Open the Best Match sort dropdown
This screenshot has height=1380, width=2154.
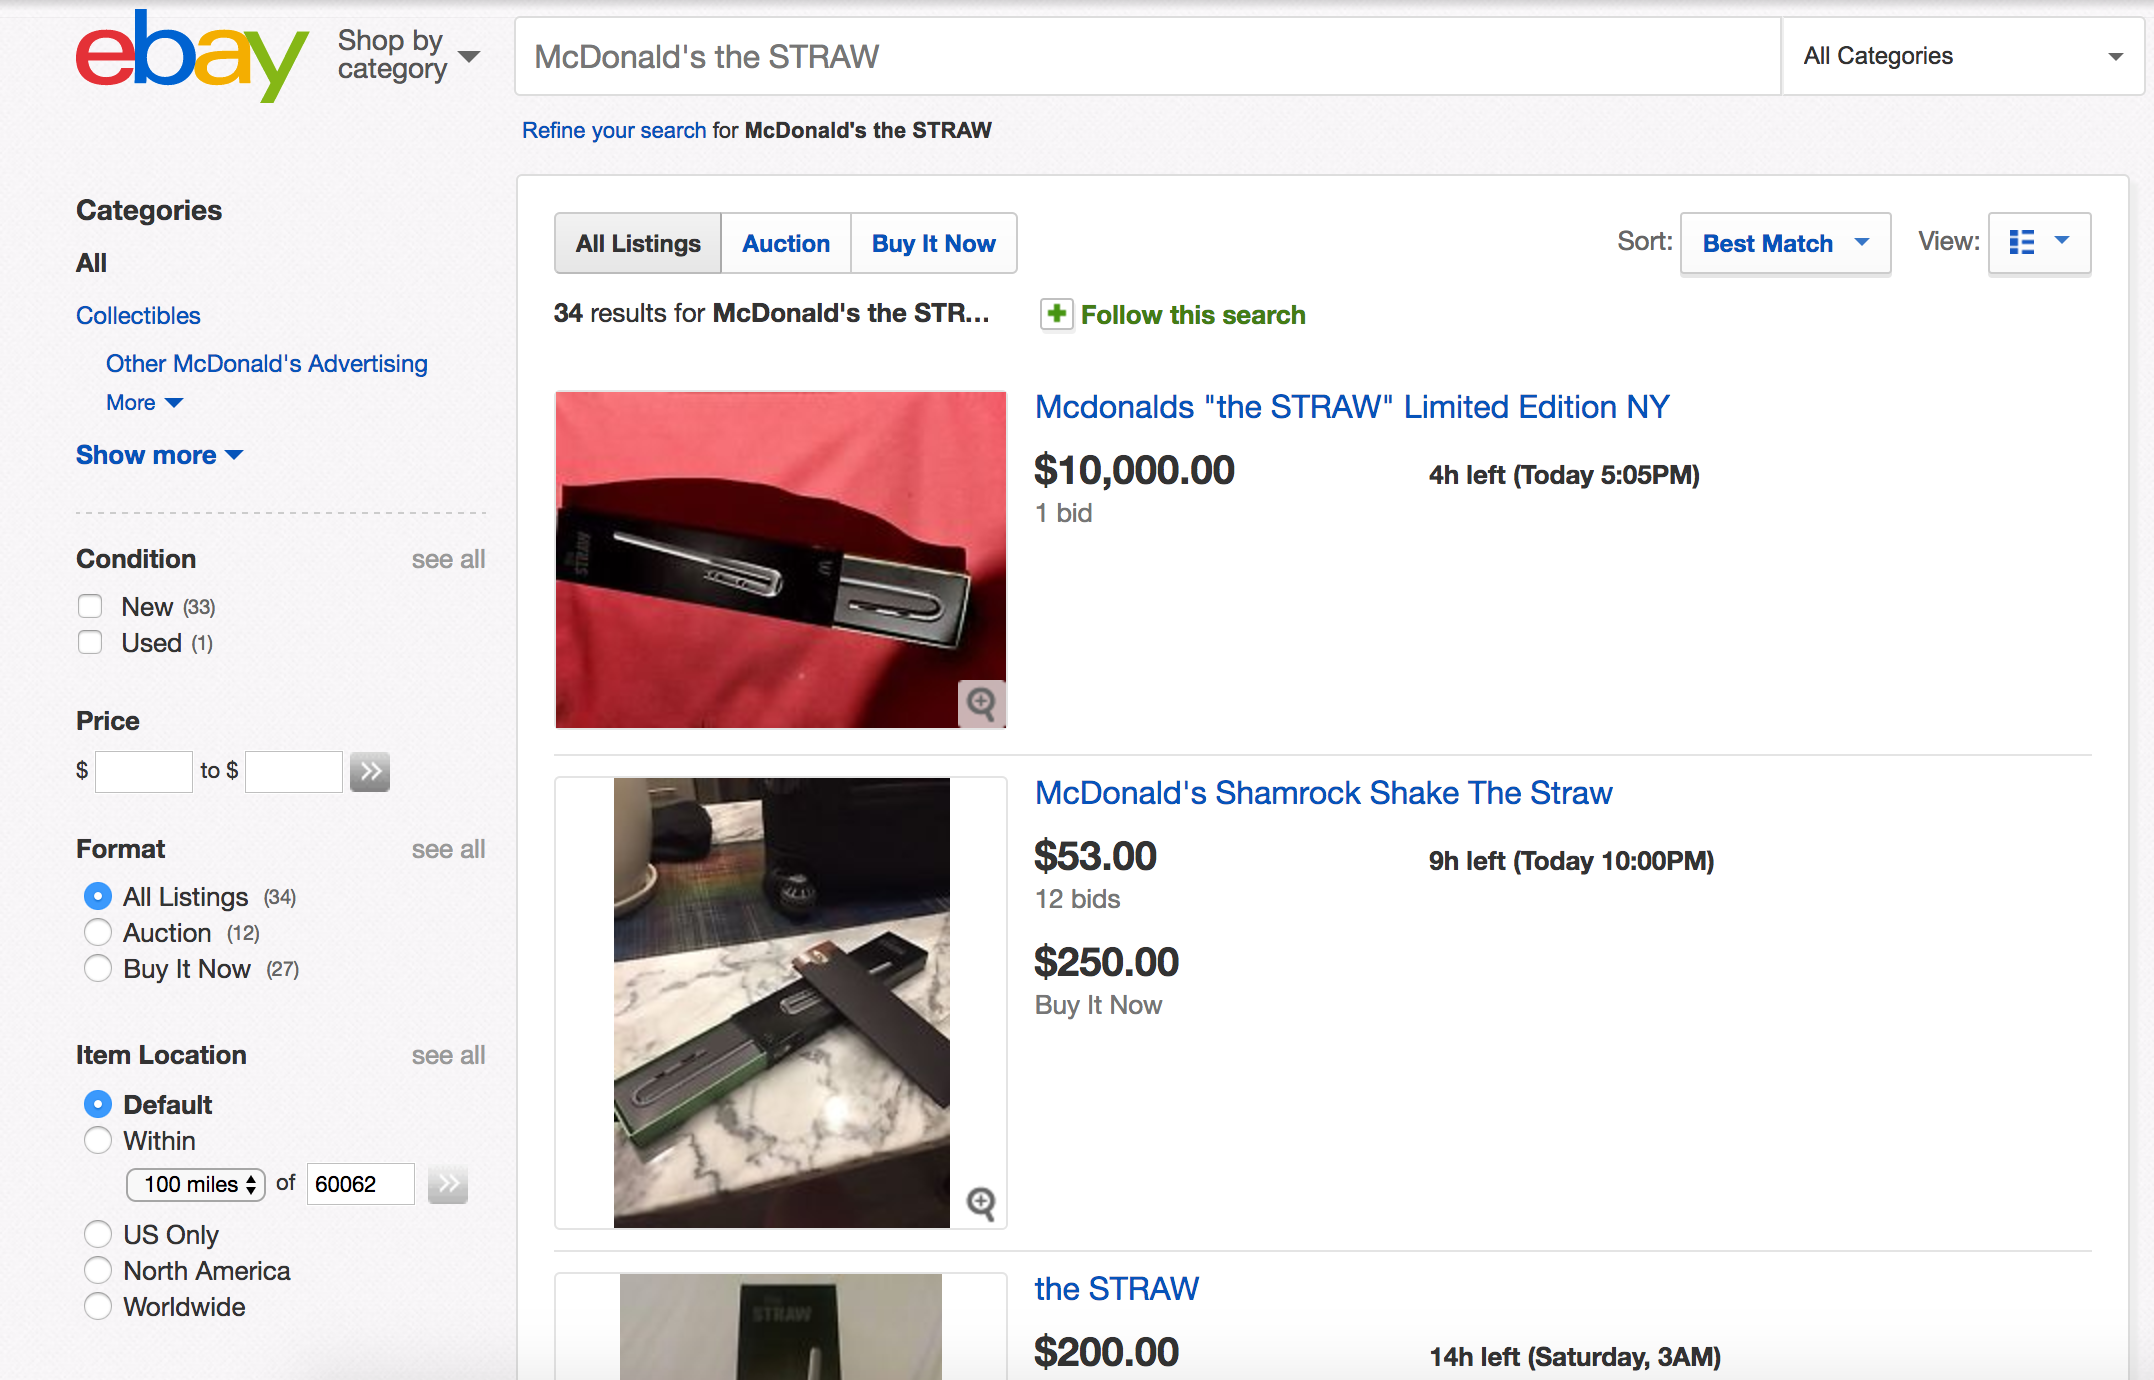[1785, 243]
